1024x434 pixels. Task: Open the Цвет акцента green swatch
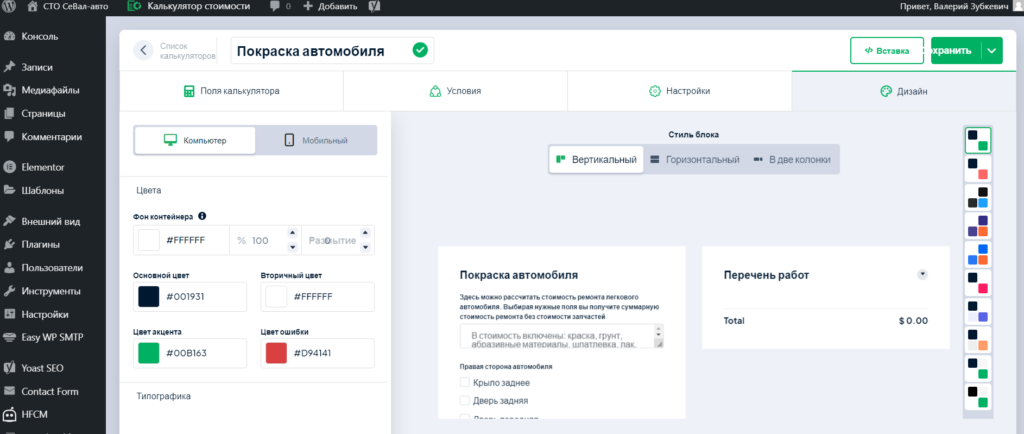(149, 353)
